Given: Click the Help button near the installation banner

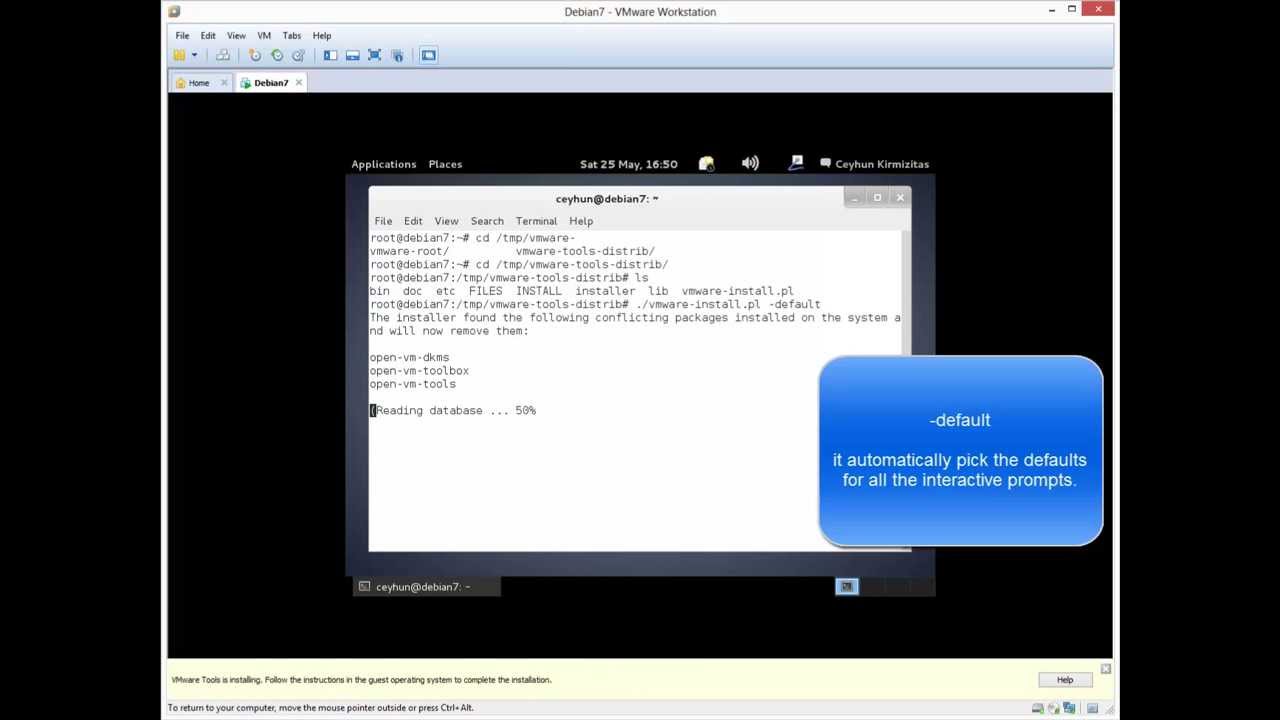Looking at the screenshot, I should click(1064, 679).
